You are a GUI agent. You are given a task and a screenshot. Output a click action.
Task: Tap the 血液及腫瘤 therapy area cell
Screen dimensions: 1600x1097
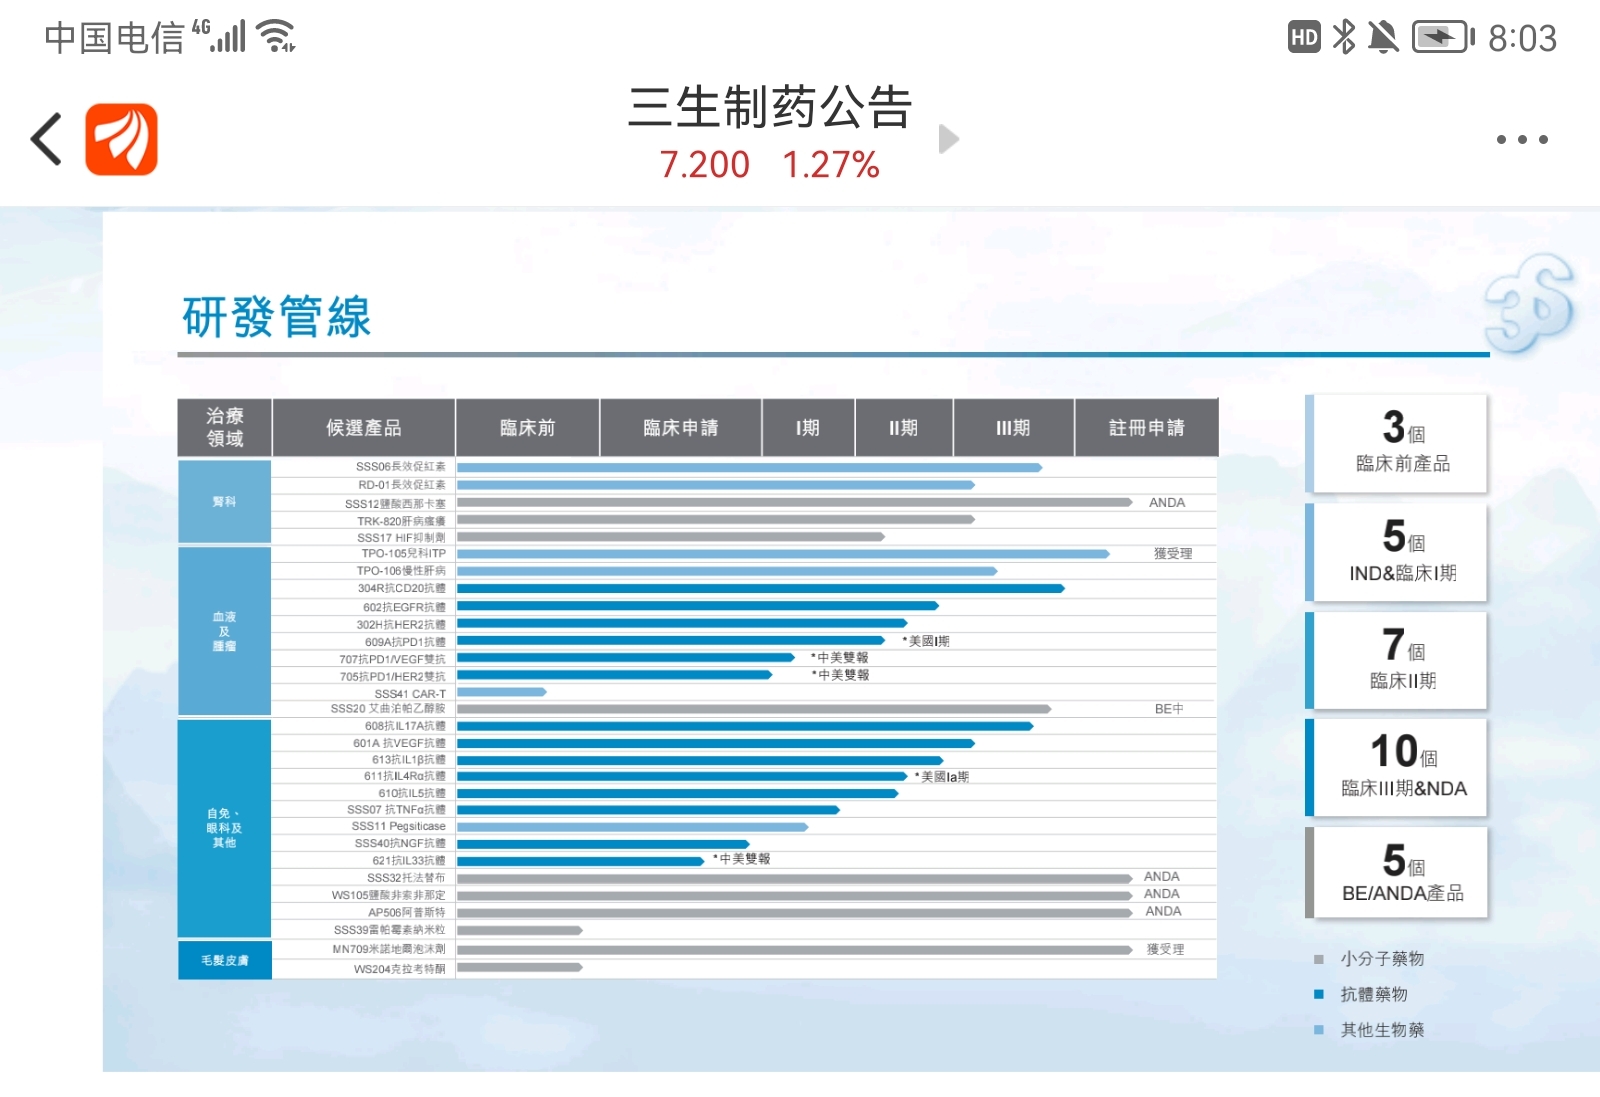coord(224,631)
